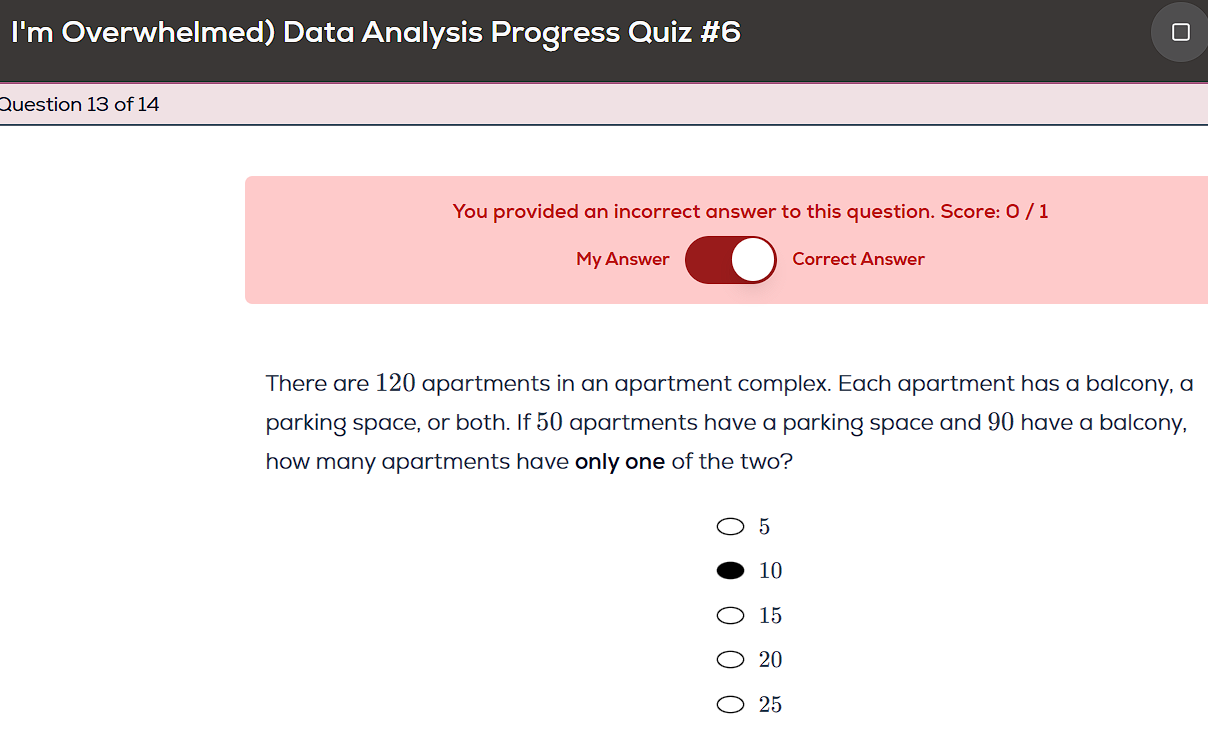This screenshot has width=1208, height=743.
Task: Click the number 120 in the question
Action: tap(395, 384)
